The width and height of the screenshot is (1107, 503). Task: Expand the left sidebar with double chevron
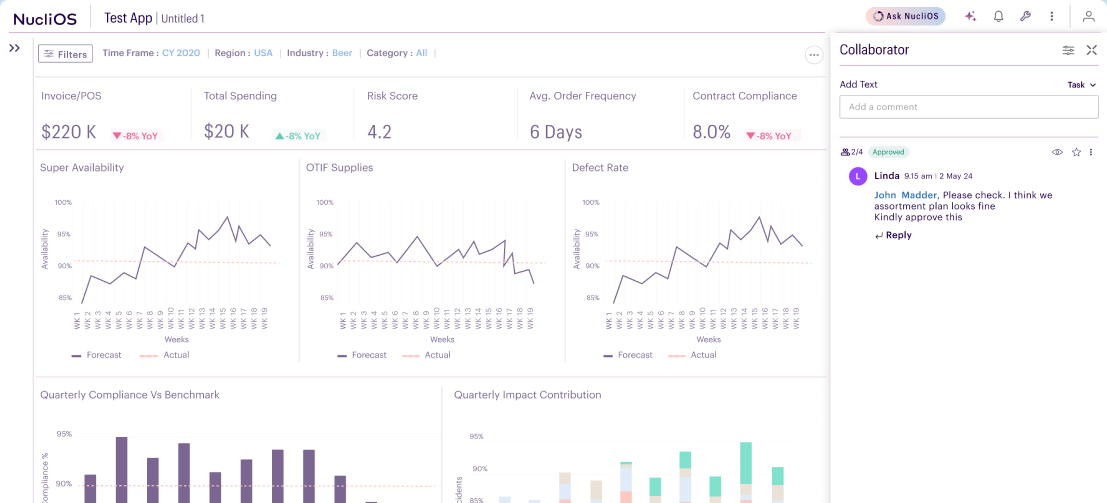(14, 48)
